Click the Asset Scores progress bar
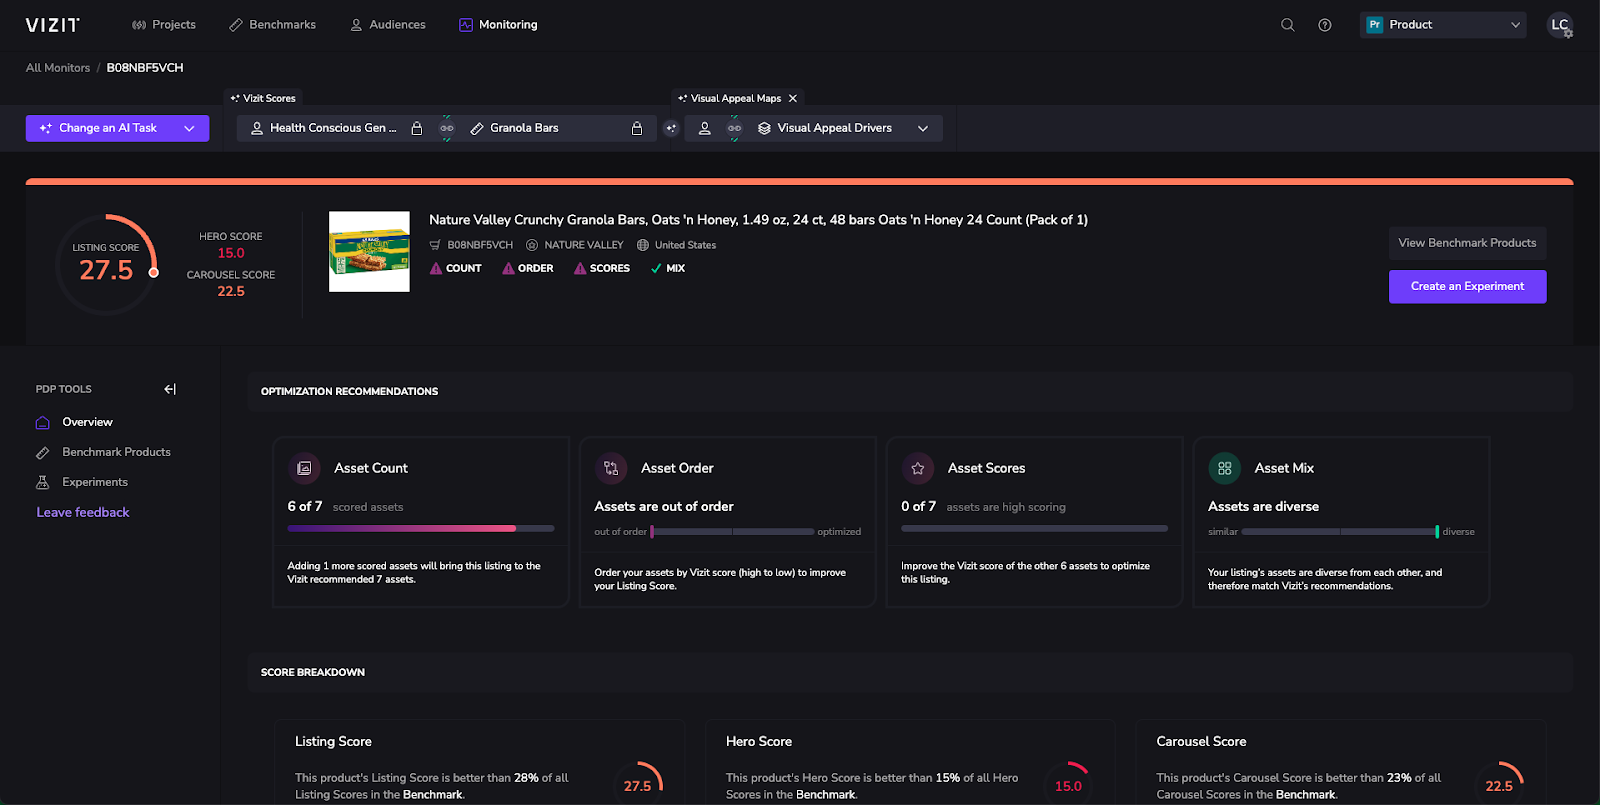The height and width of the screenshot is (805, 1600). [x=1034, y=528]
